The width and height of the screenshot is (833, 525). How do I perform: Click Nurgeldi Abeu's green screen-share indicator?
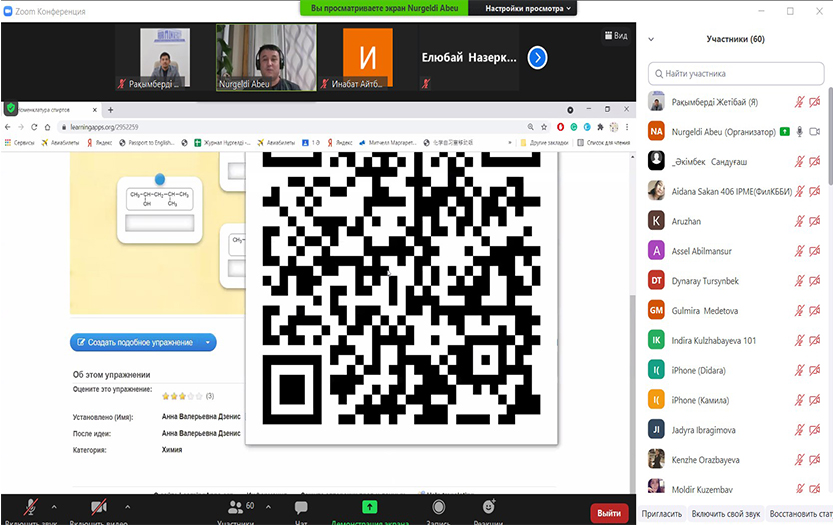[785, 132]
